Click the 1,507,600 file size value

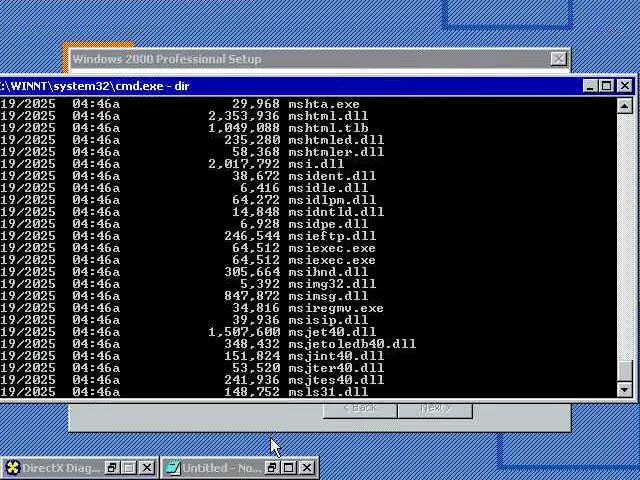(x=244, y=332)
